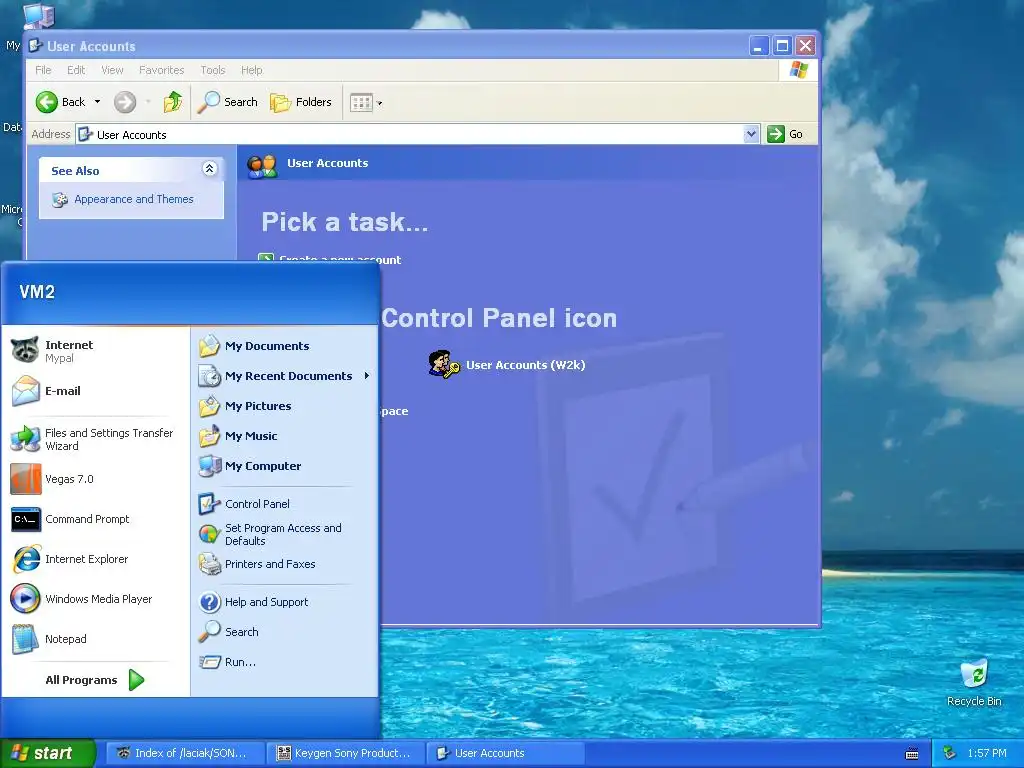
Task: Click the taskbar clock showing 1:57 PM
Action: (x=987, y=754)
